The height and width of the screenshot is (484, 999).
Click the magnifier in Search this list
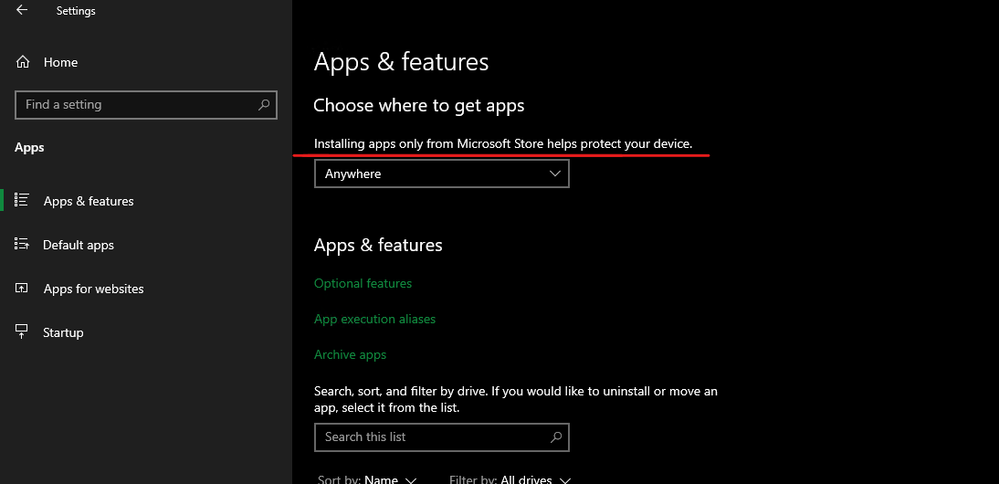click(x=556, y=437)
